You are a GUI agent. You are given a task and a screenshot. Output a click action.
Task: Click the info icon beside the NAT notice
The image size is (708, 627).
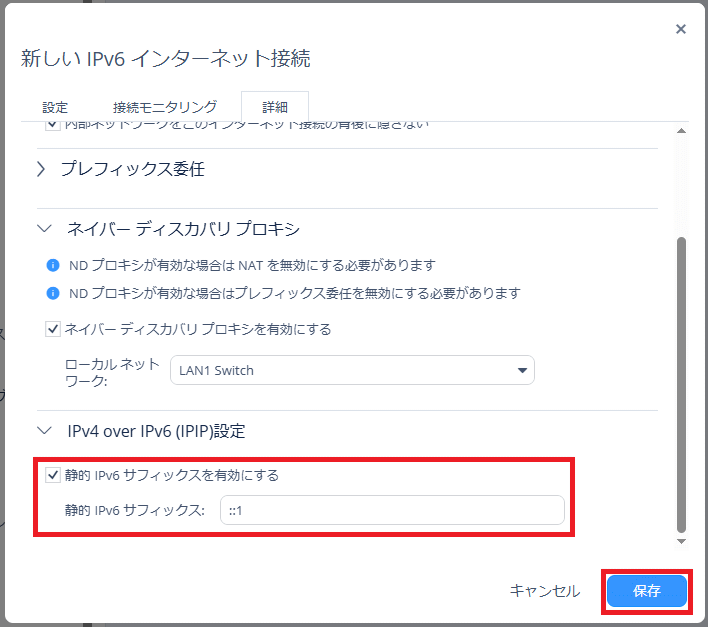tap(54, 266)
